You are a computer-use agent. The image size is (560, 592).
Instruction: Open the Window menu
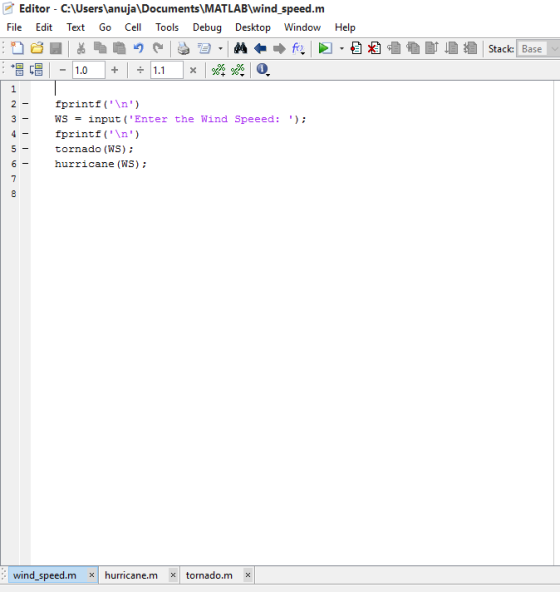pyautogui.click(x=302, y=27)
